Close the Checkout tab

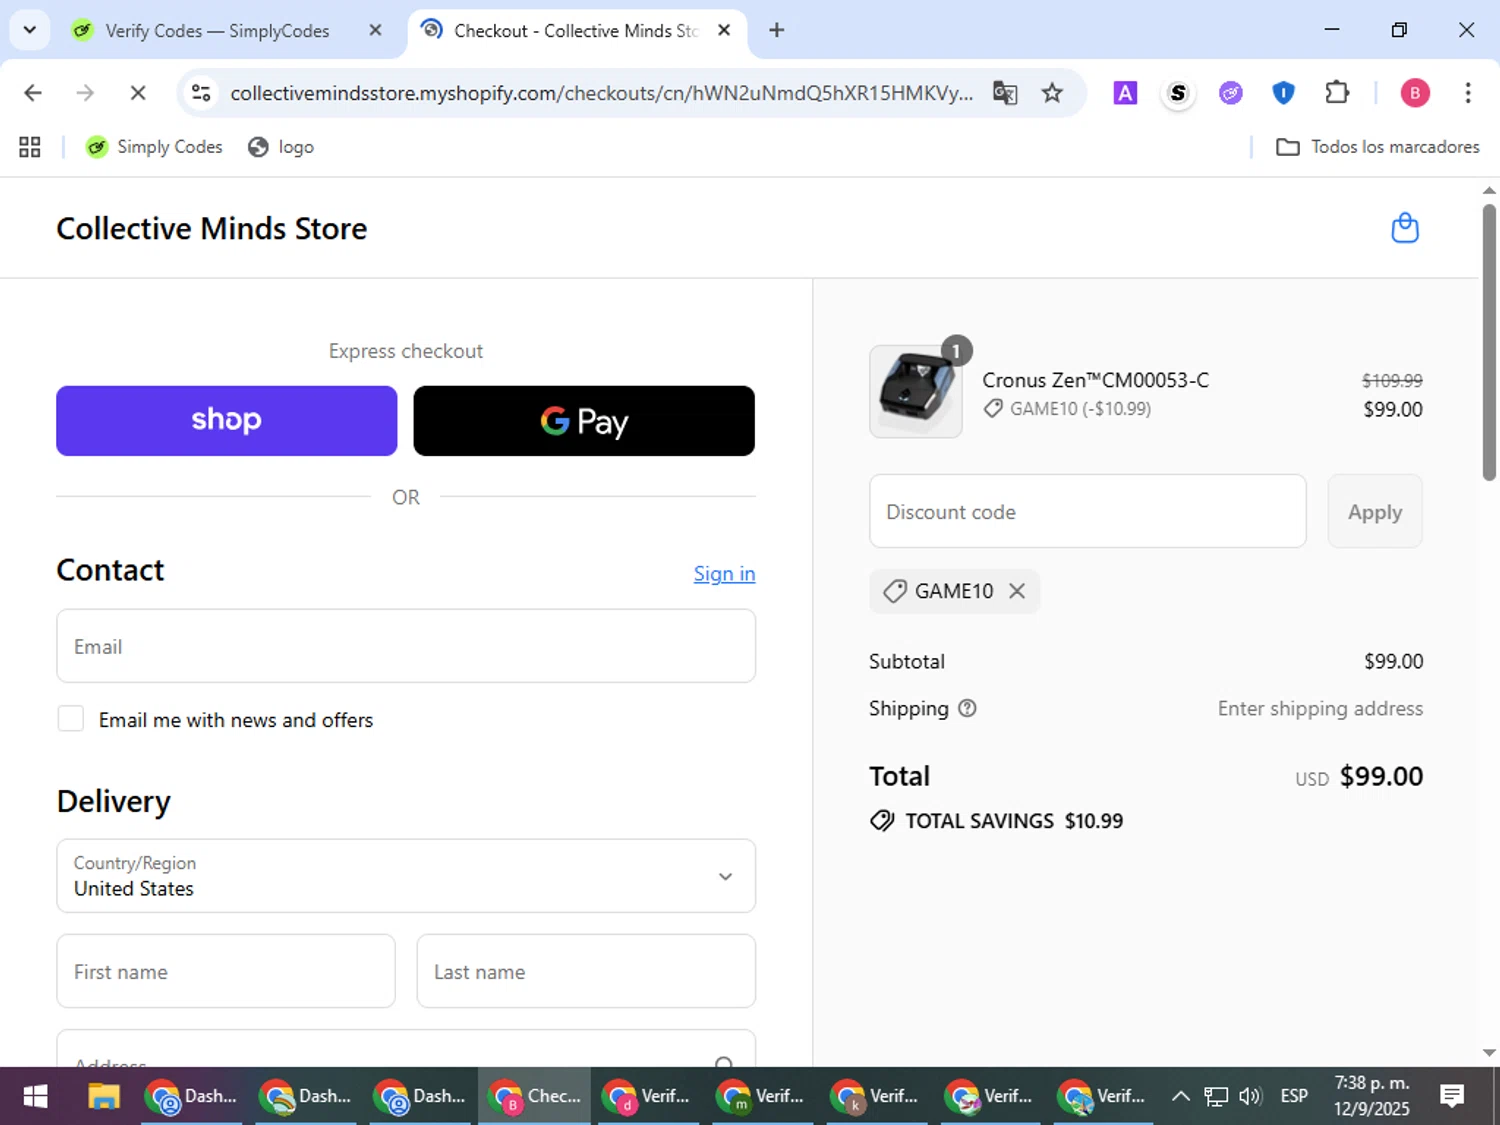(x=724, y=30)
